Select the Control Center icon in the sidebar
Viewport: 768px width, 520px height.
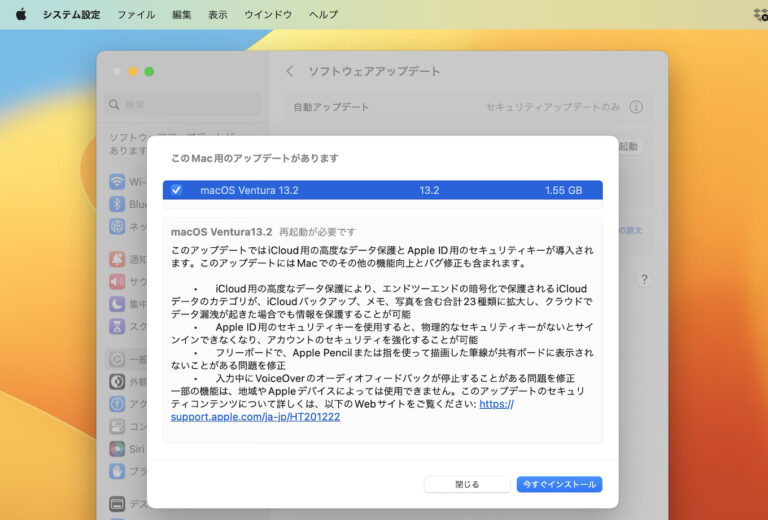coord(117,426)
